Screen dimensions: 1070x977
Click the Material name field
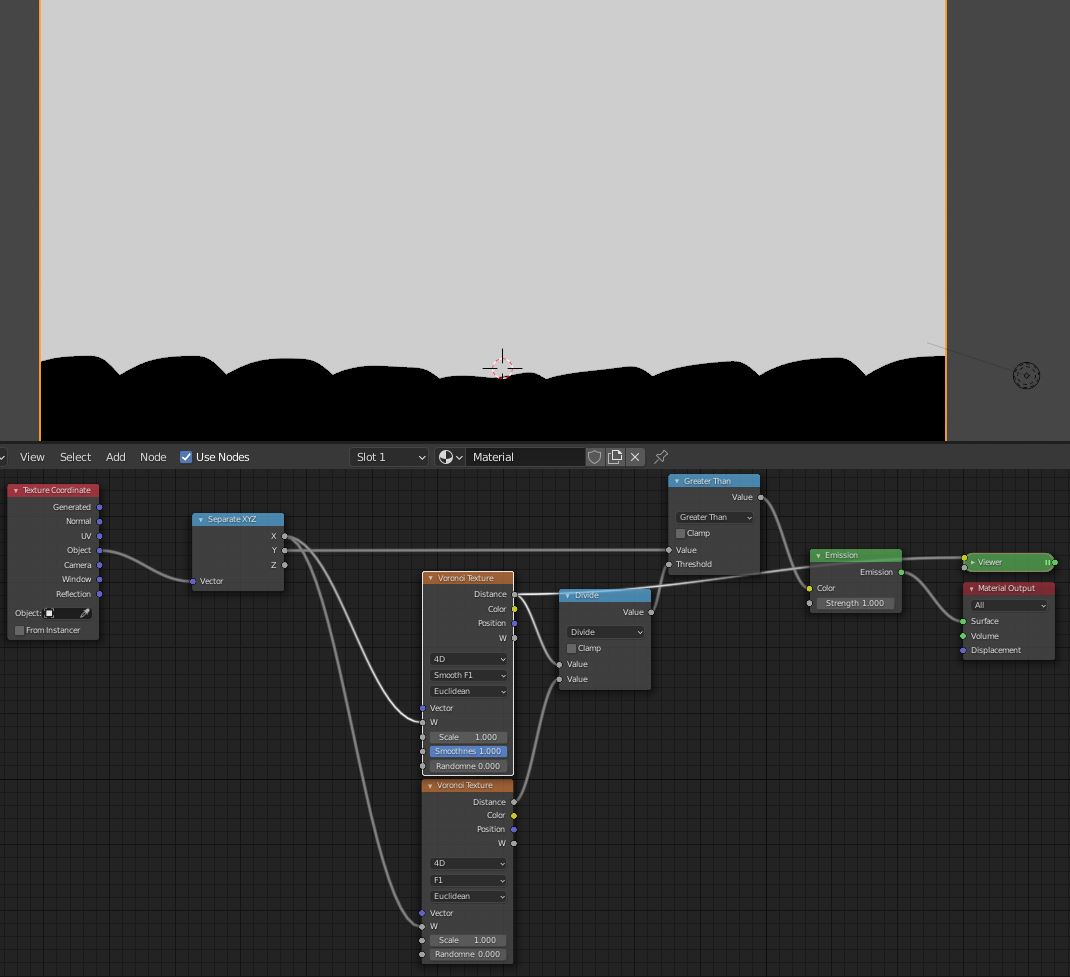(x=524, y=457)
